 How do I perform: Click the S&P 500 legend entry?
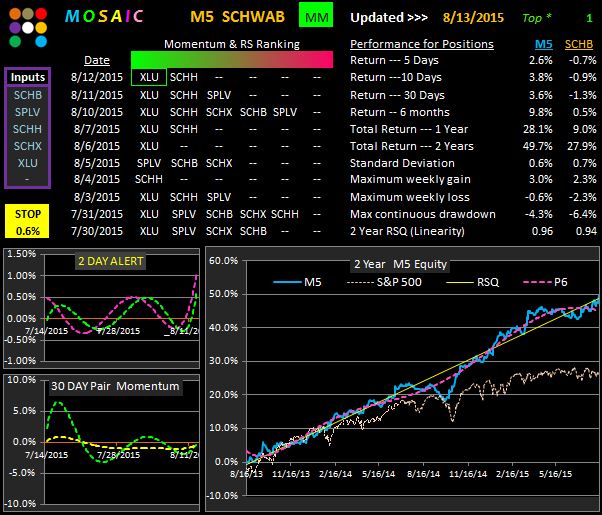384,282
